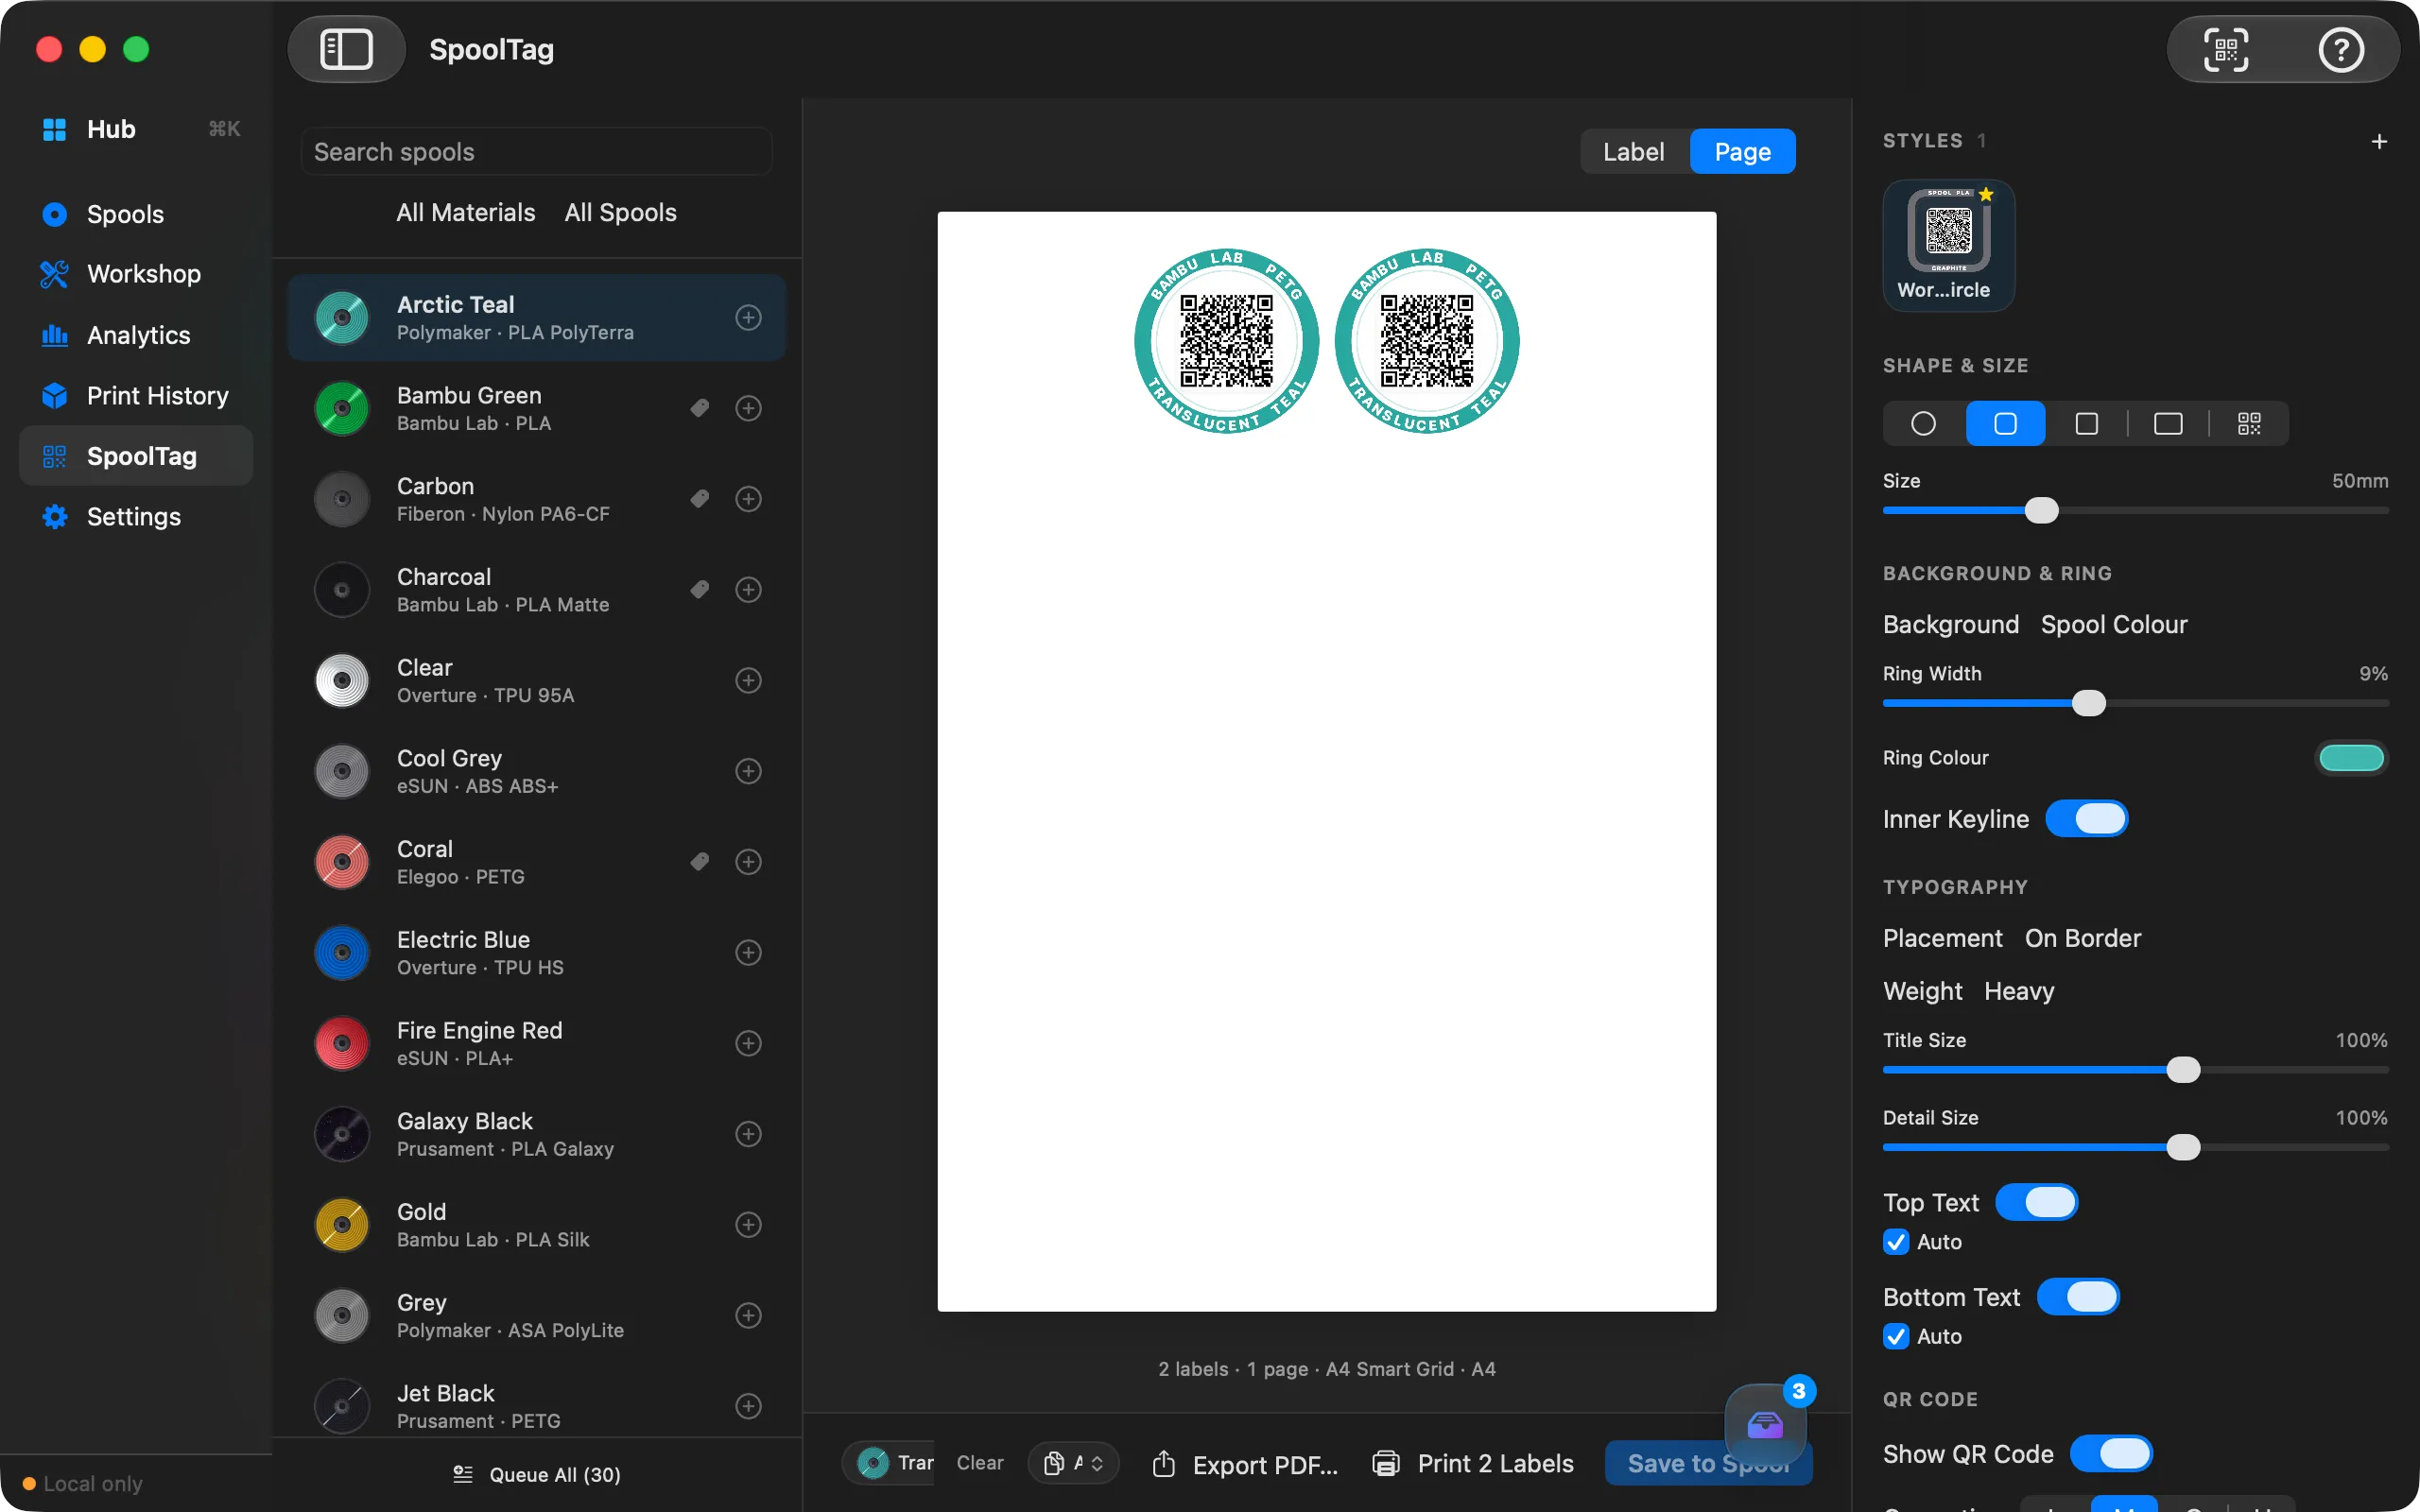The height and width of the screenshot is (1512, 2420).
Task: Click the printer icon beside Print 2 Labels
Action: point(1386,1464)
